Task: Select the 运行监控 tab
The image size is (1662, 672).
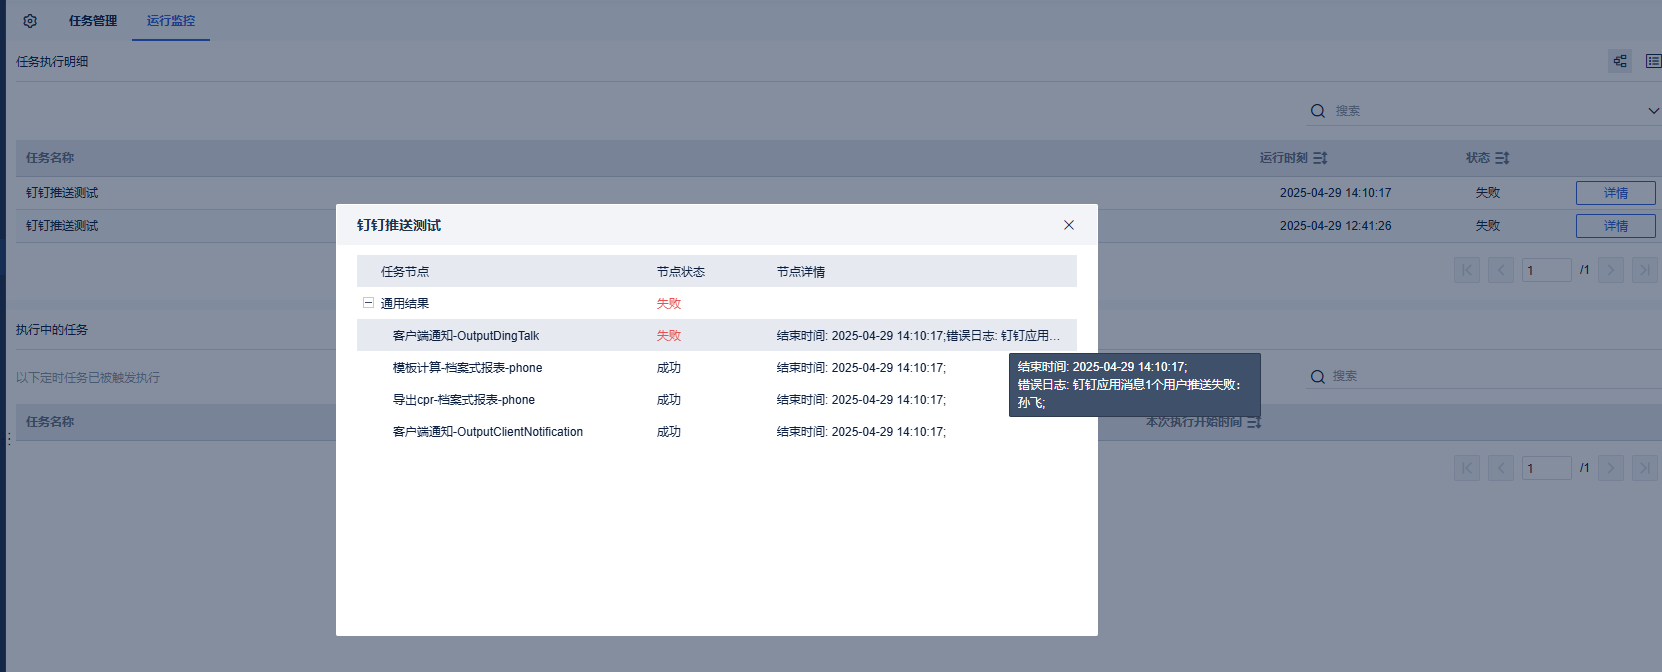Action: (171, 21)
